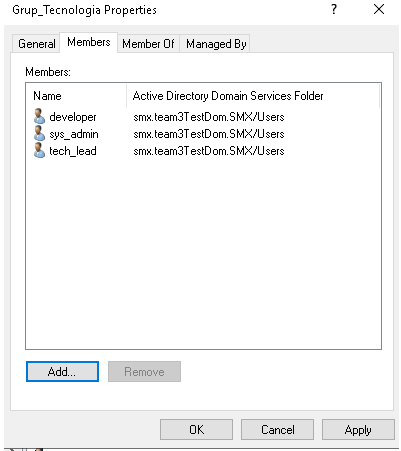The height and width of the screenshot is (451, 401).
Task: Select the tech_lead user icon
Action: pos(39,150)
